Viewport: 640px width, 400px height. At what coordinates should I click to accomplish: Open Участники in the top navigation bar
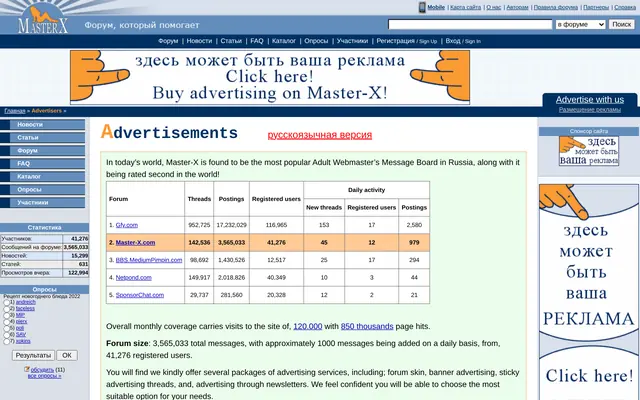coord(352,41)
